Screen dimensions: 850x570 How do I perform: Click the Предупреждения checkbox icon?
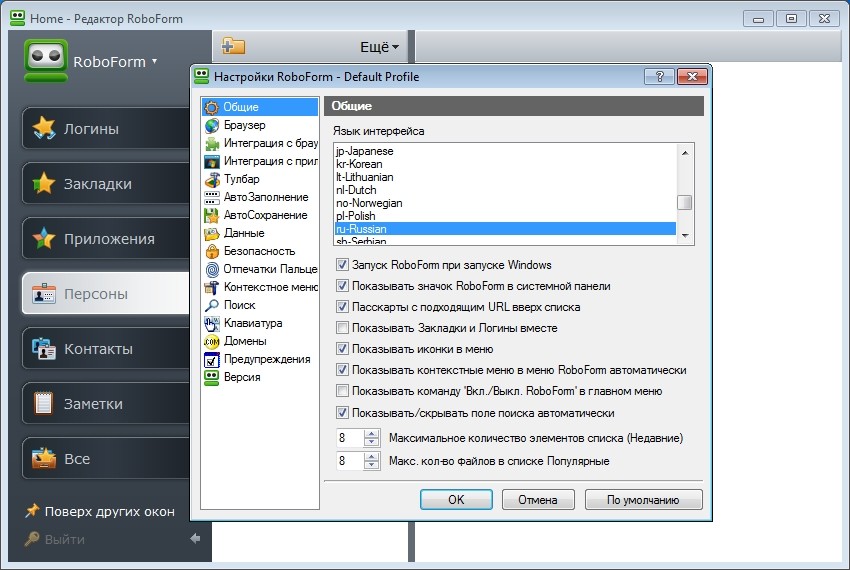[x=211, y=360]
